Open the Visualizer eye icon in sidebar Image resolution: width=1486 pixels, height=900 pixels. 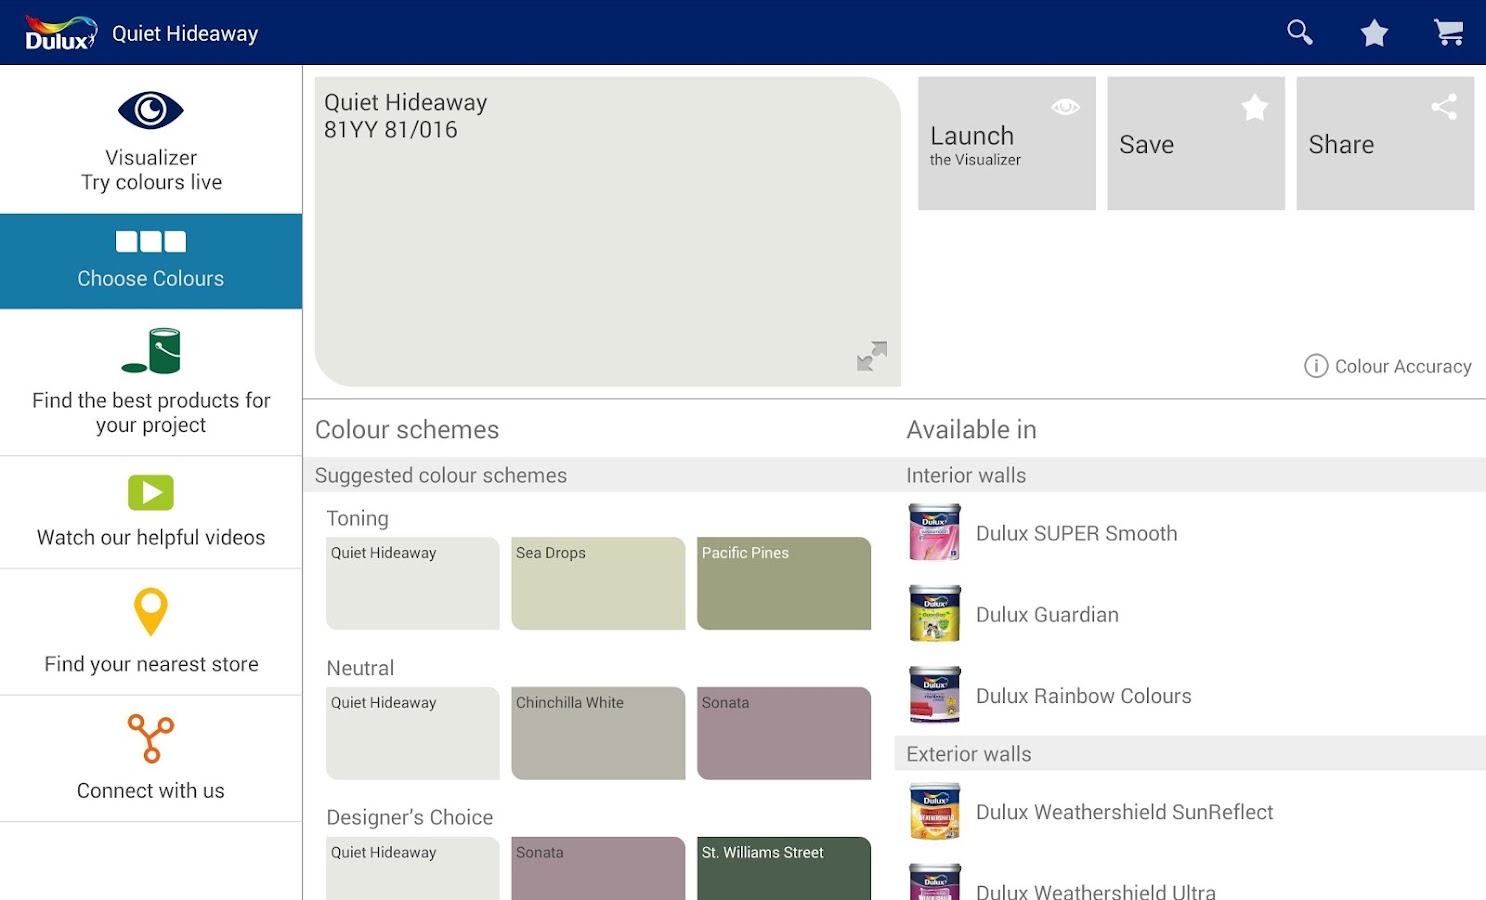[151, 109]
